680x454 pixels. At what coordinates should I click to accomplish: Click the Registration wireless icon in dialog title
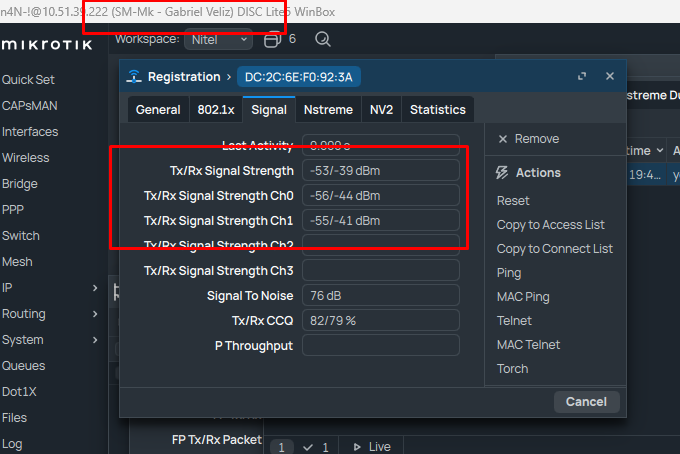pos(134,77)
